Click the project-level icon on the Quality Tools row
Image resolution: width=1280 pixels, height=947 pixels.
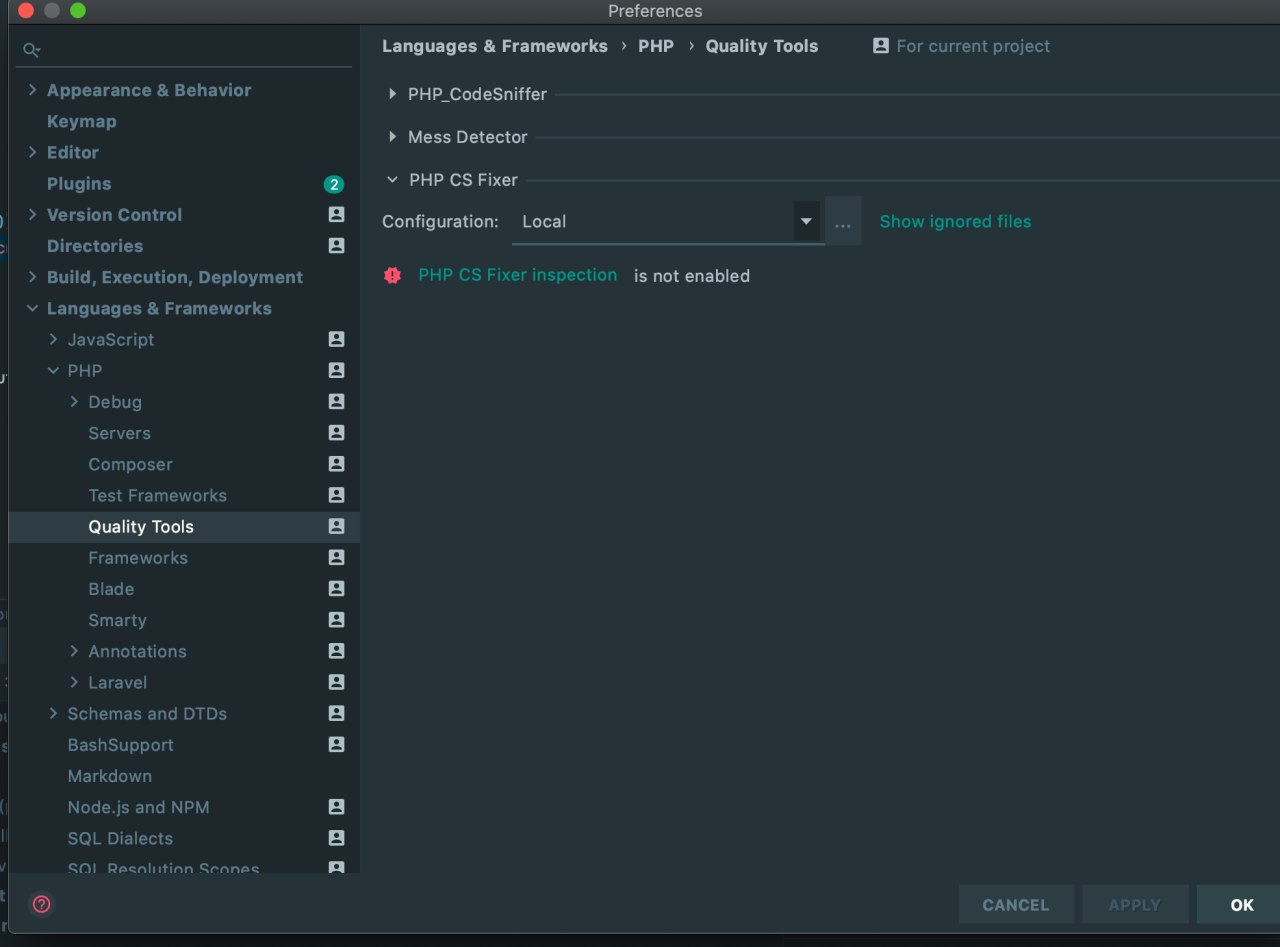click(x=337, y=526)
